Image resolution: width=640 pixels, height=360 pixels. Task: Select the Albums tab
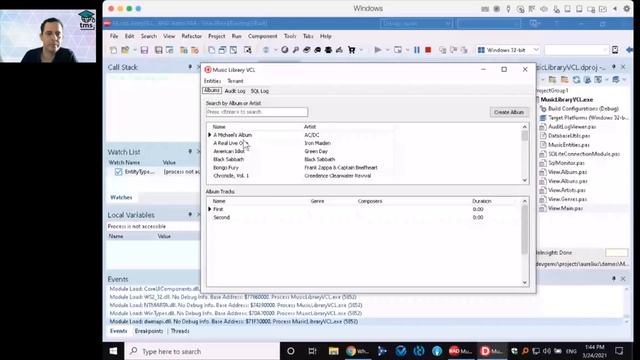[212, 91]
